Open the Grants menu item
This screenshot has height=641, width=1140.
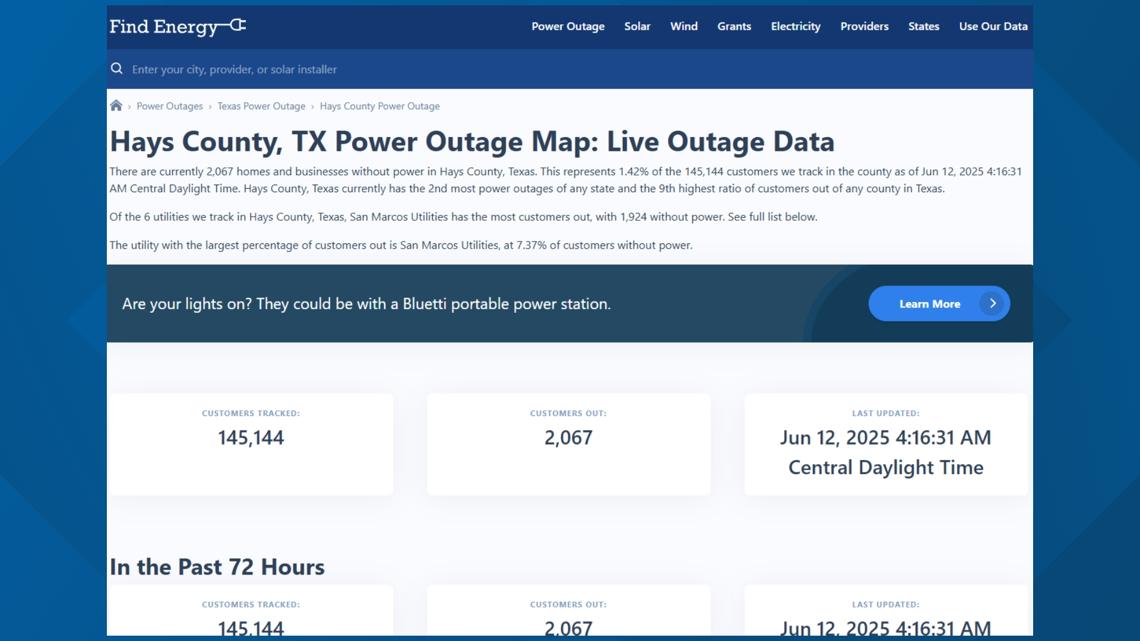click(734, 26)
